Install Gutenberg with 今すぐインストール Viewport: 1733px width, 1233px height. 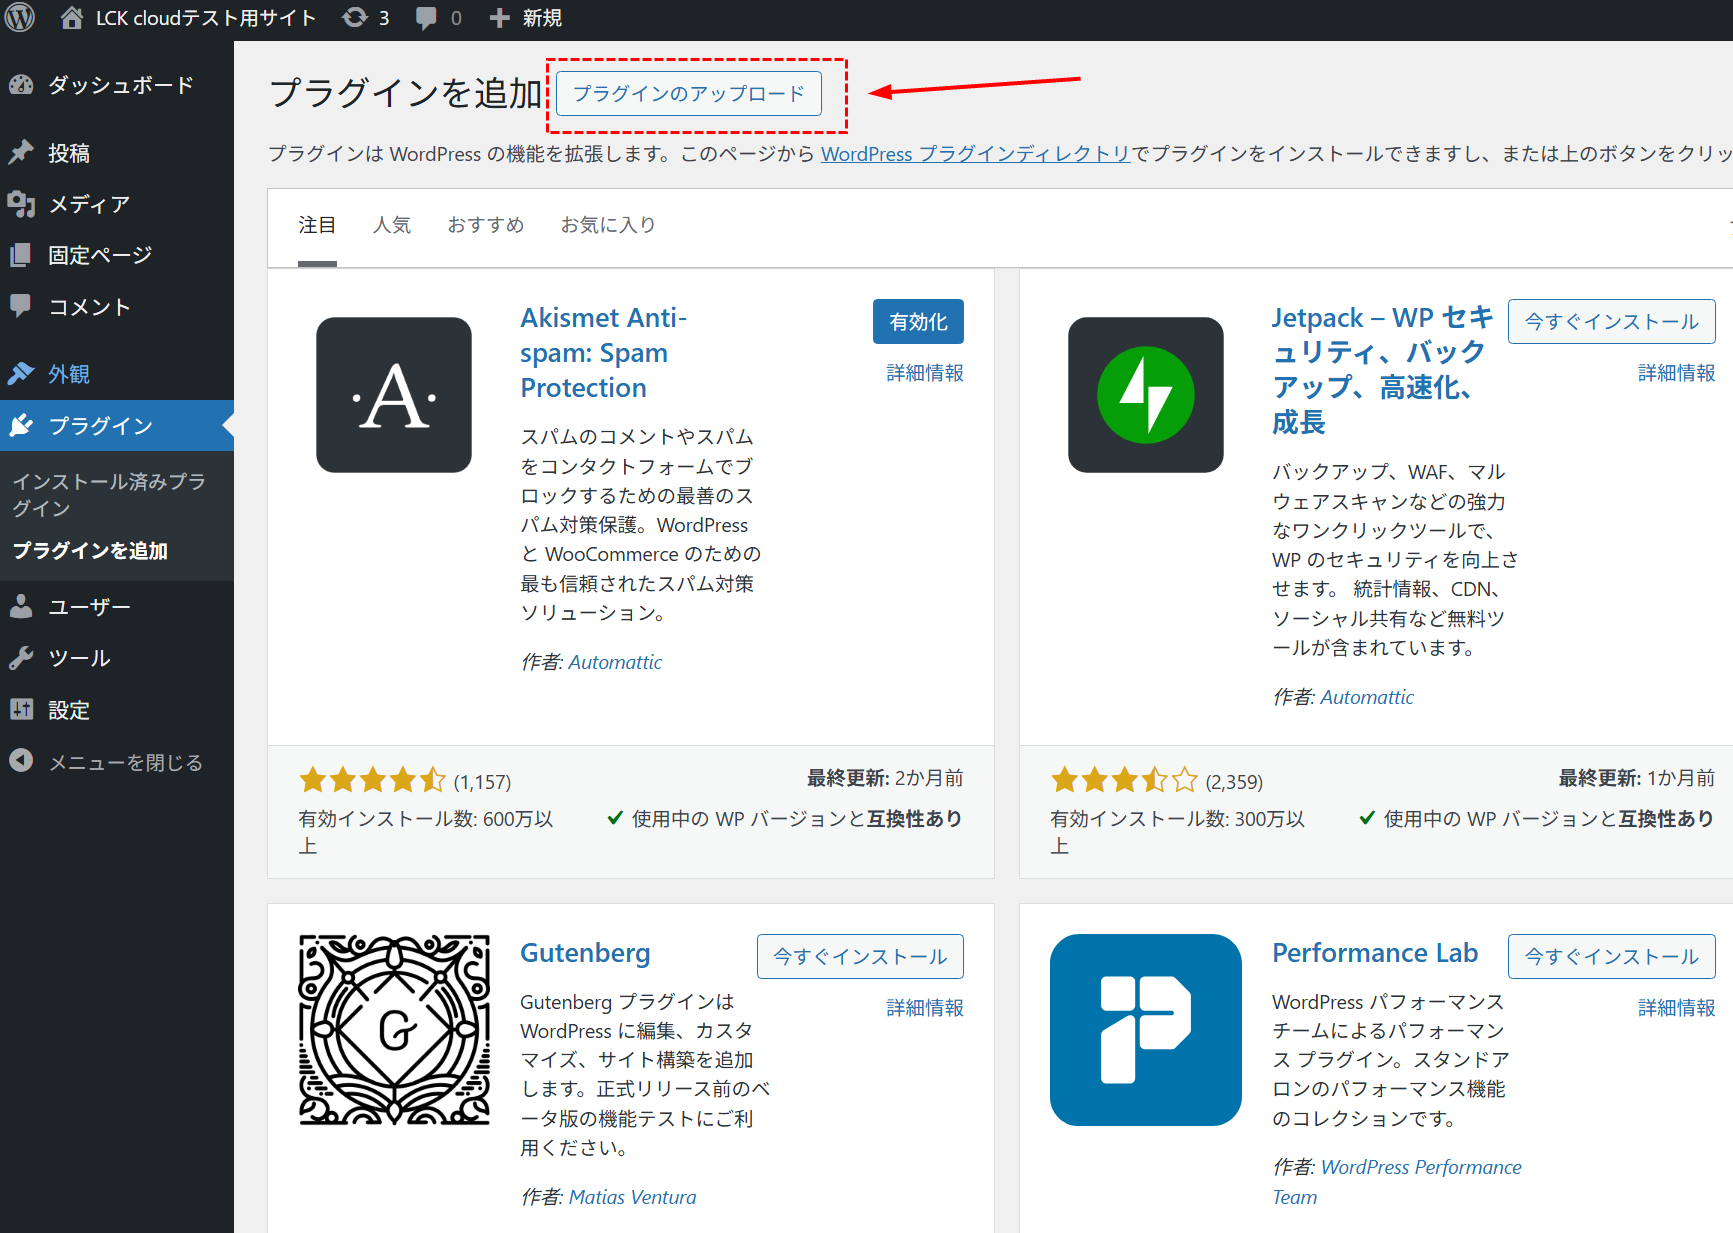[860, 957]
